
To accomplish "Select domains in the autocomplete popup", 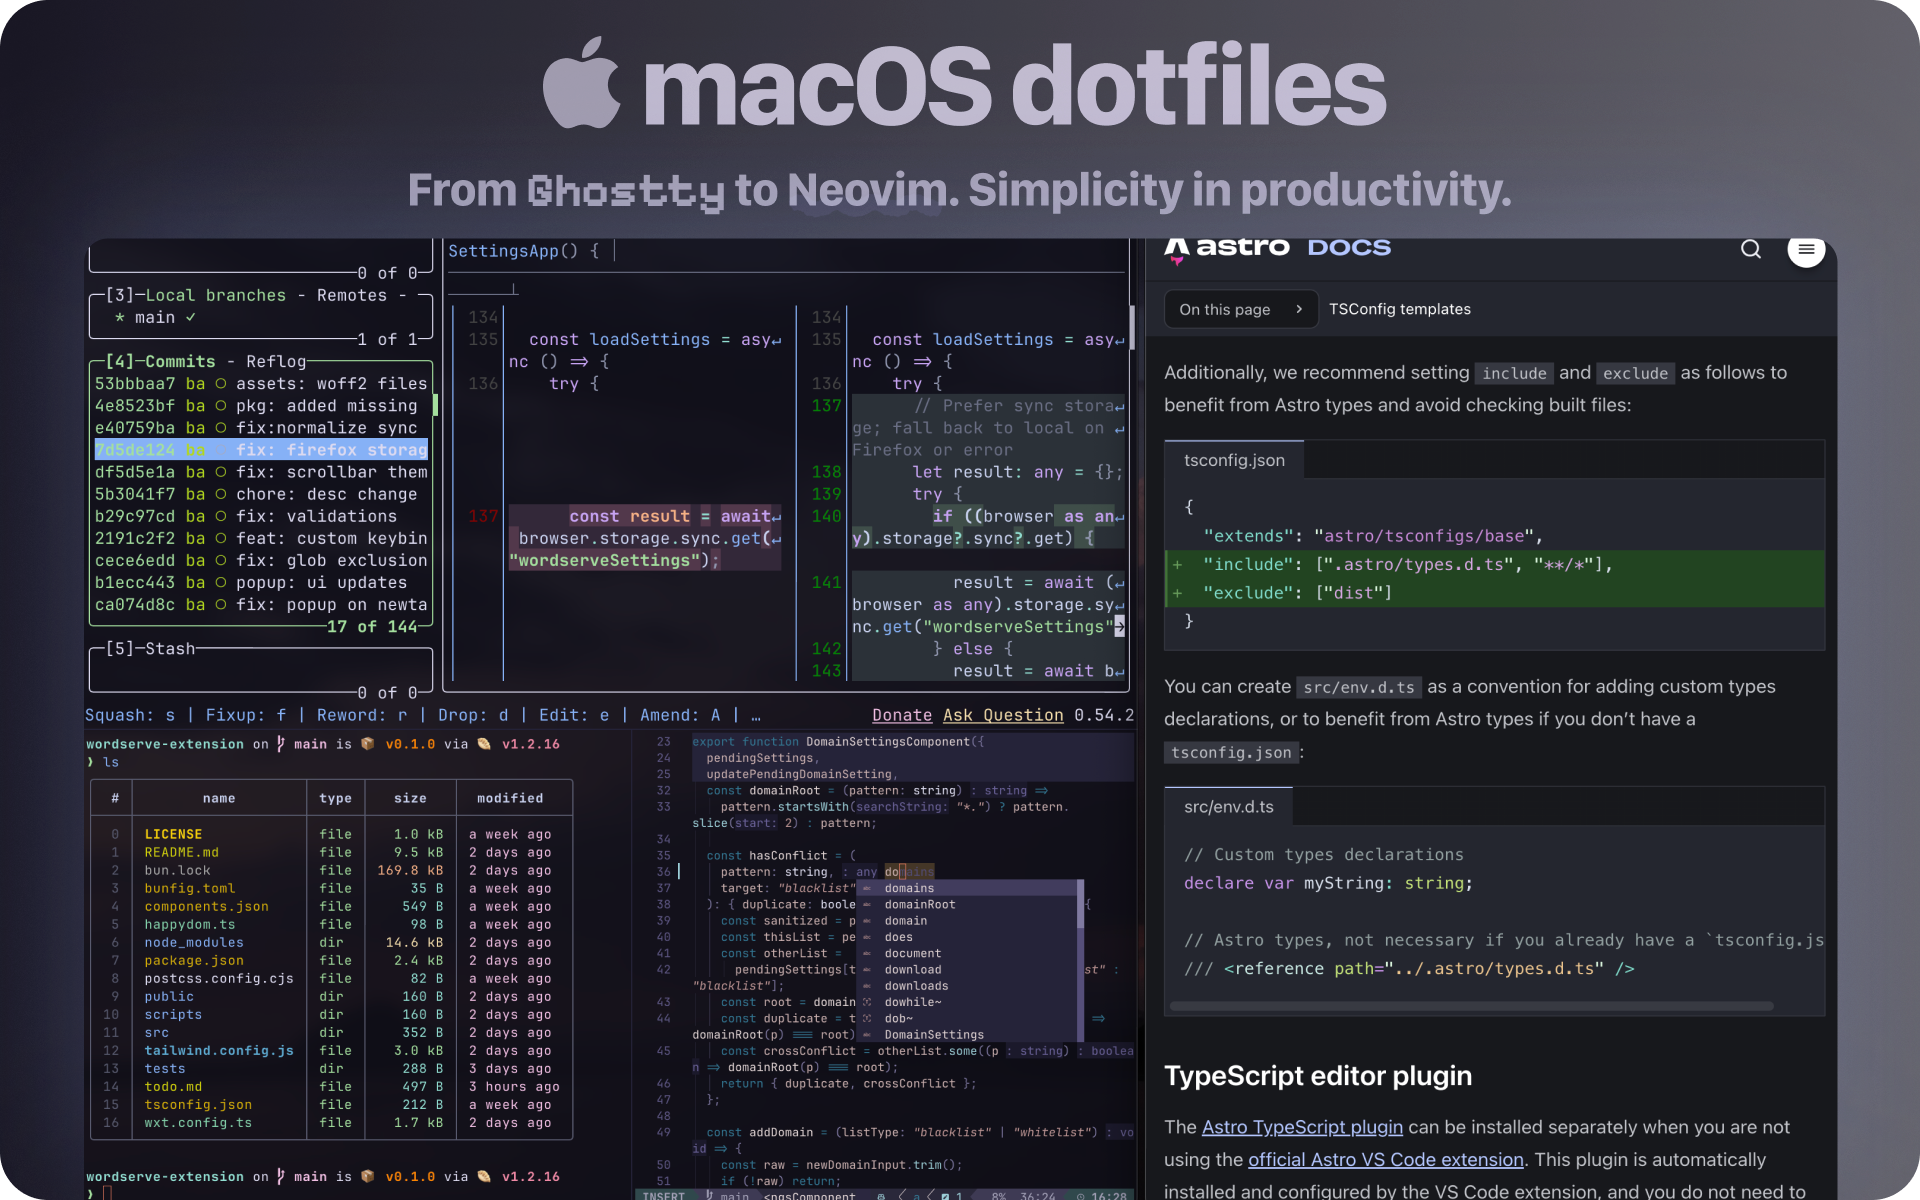I will tap(908, 888).
